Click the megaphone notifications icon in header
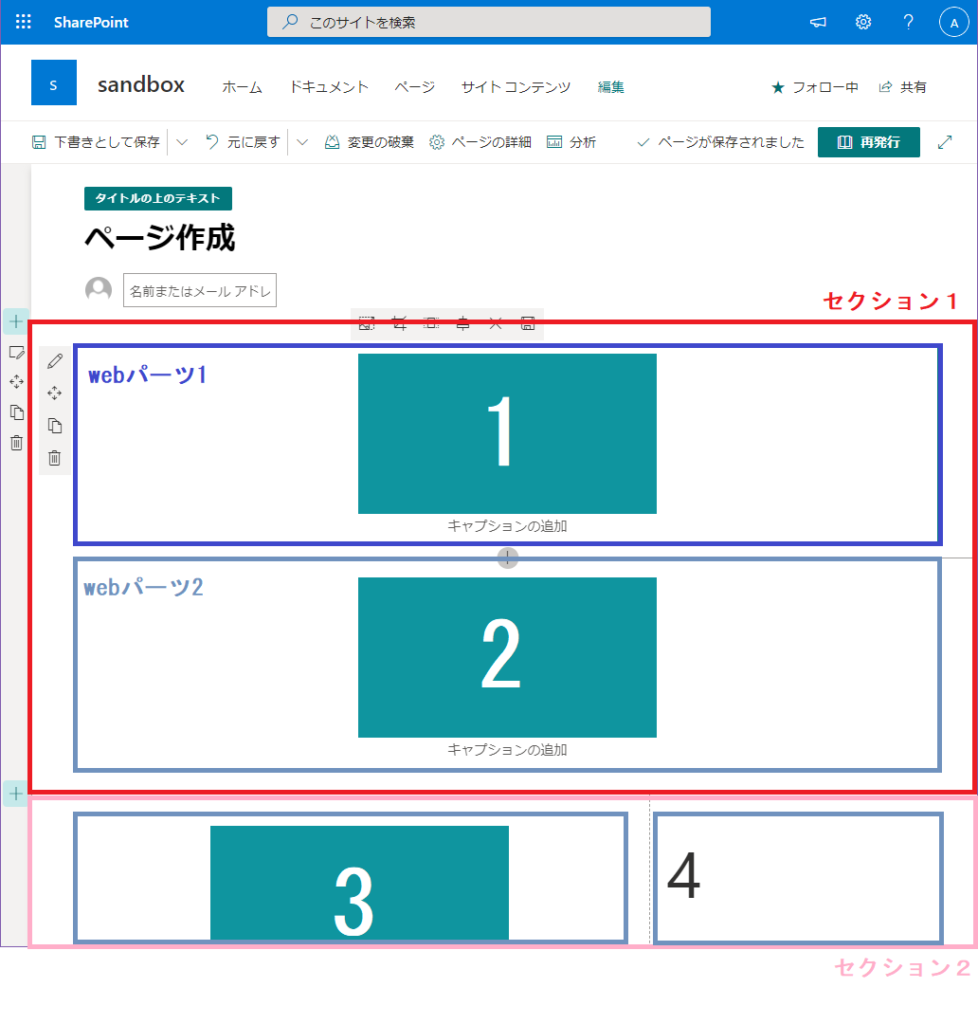978x1024 pixels. (x=818, y=22)
